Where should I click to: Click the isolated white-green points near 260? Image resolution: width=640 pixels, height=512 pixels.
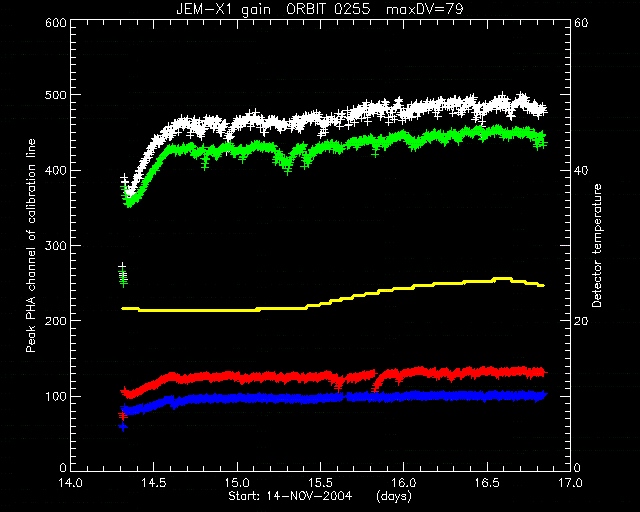[x=123, y=275]
